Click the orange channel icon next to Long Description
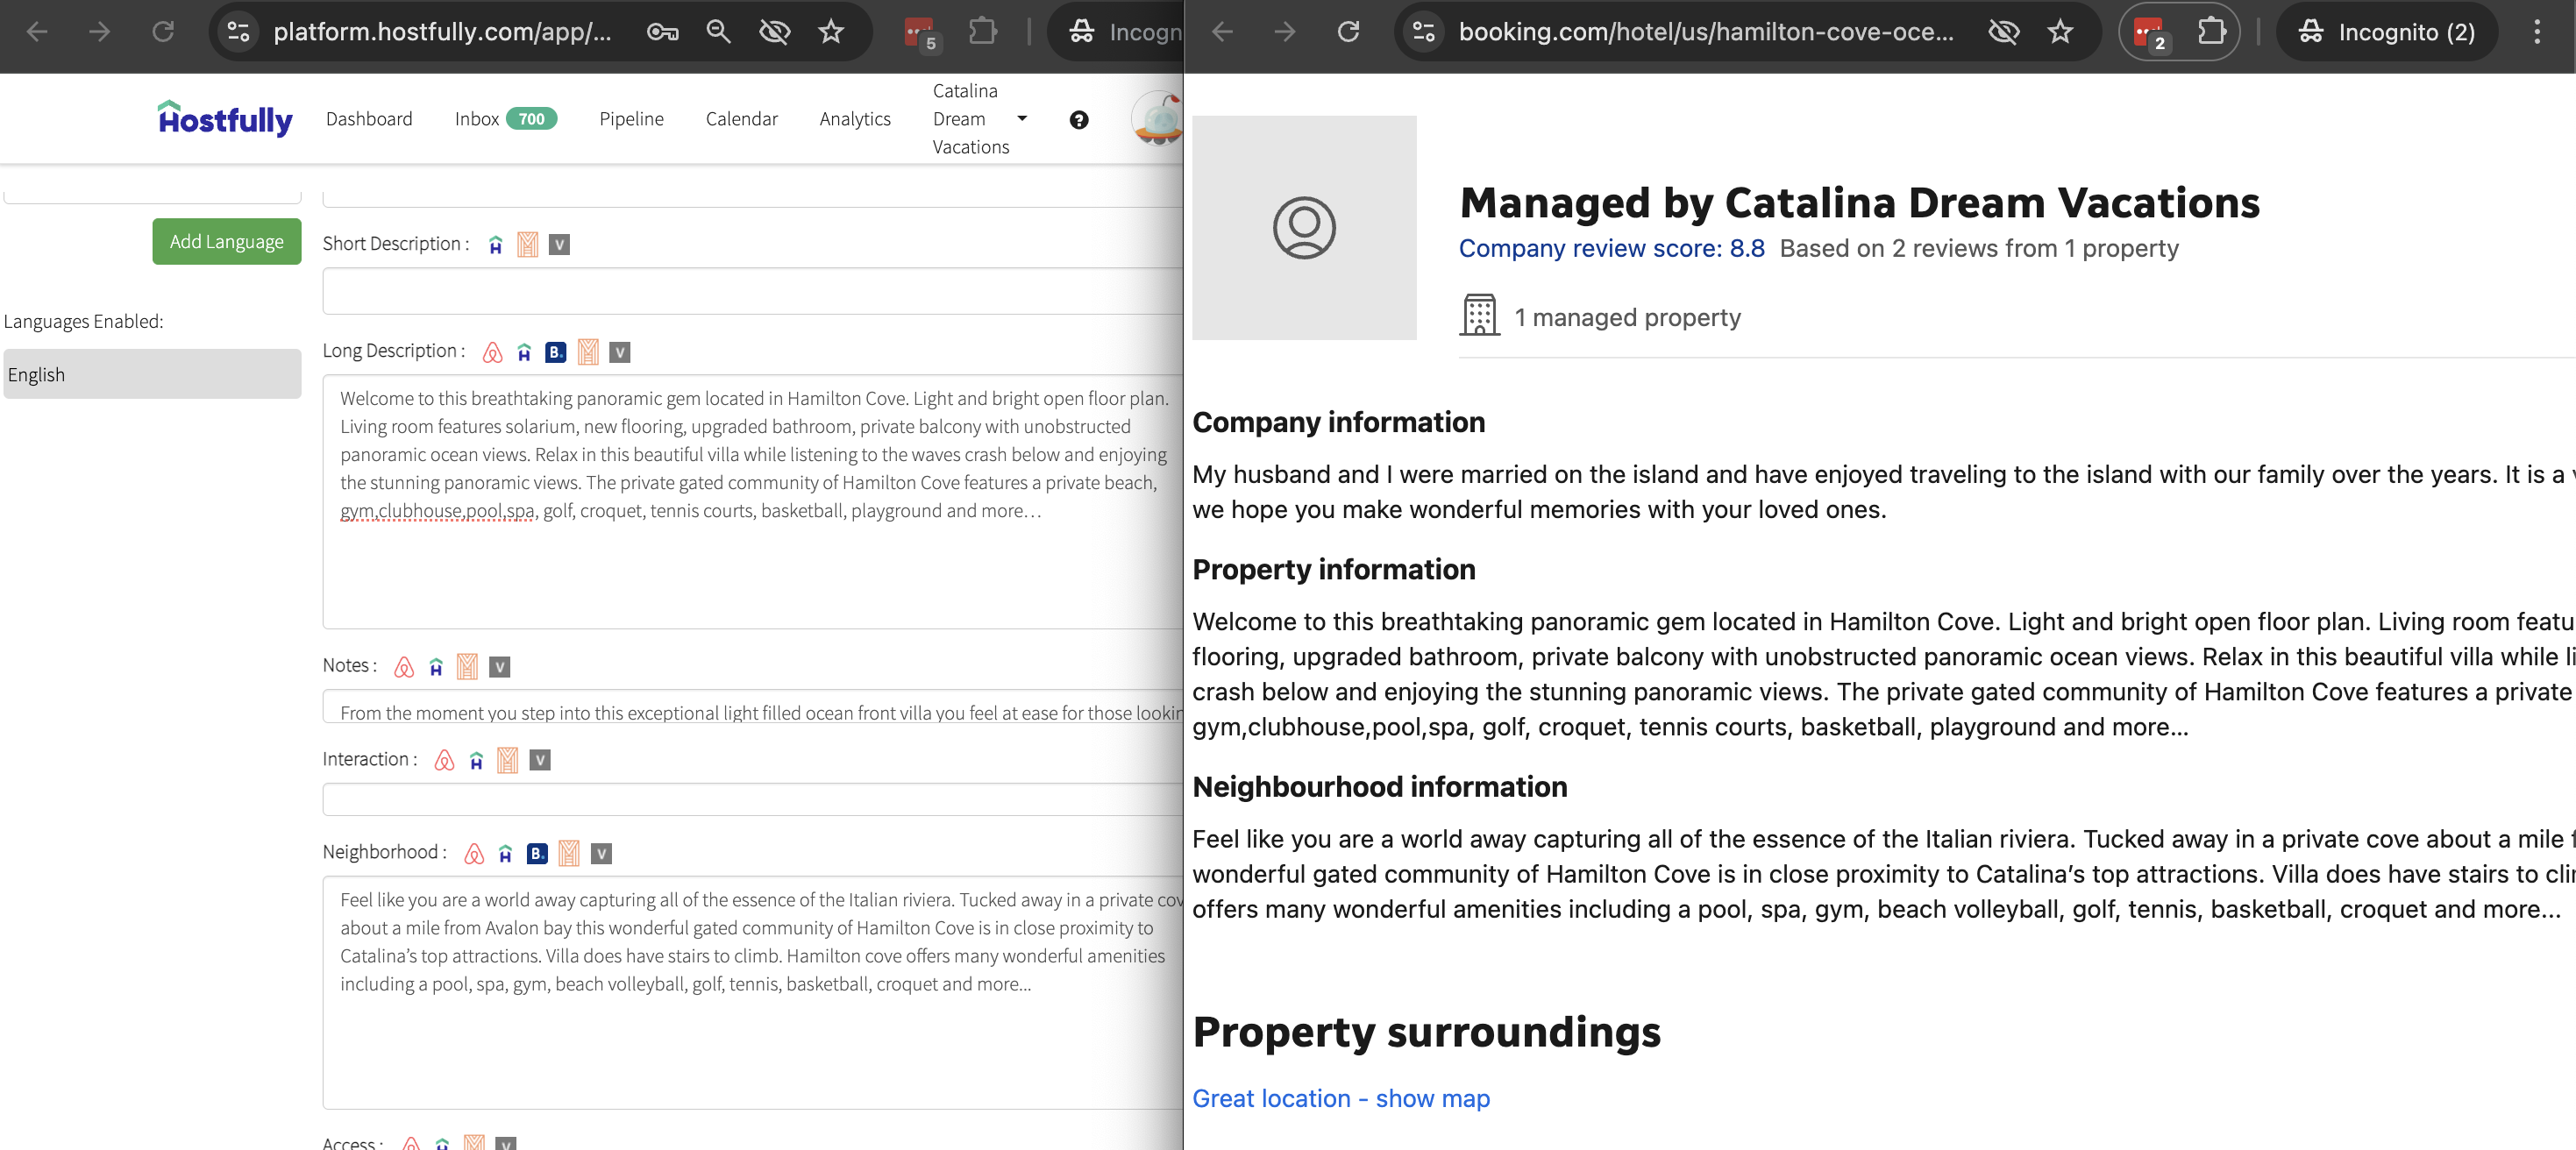The width and height of the screenshot is (2576, 1150). pyautogui.click(x=588, y=352)
